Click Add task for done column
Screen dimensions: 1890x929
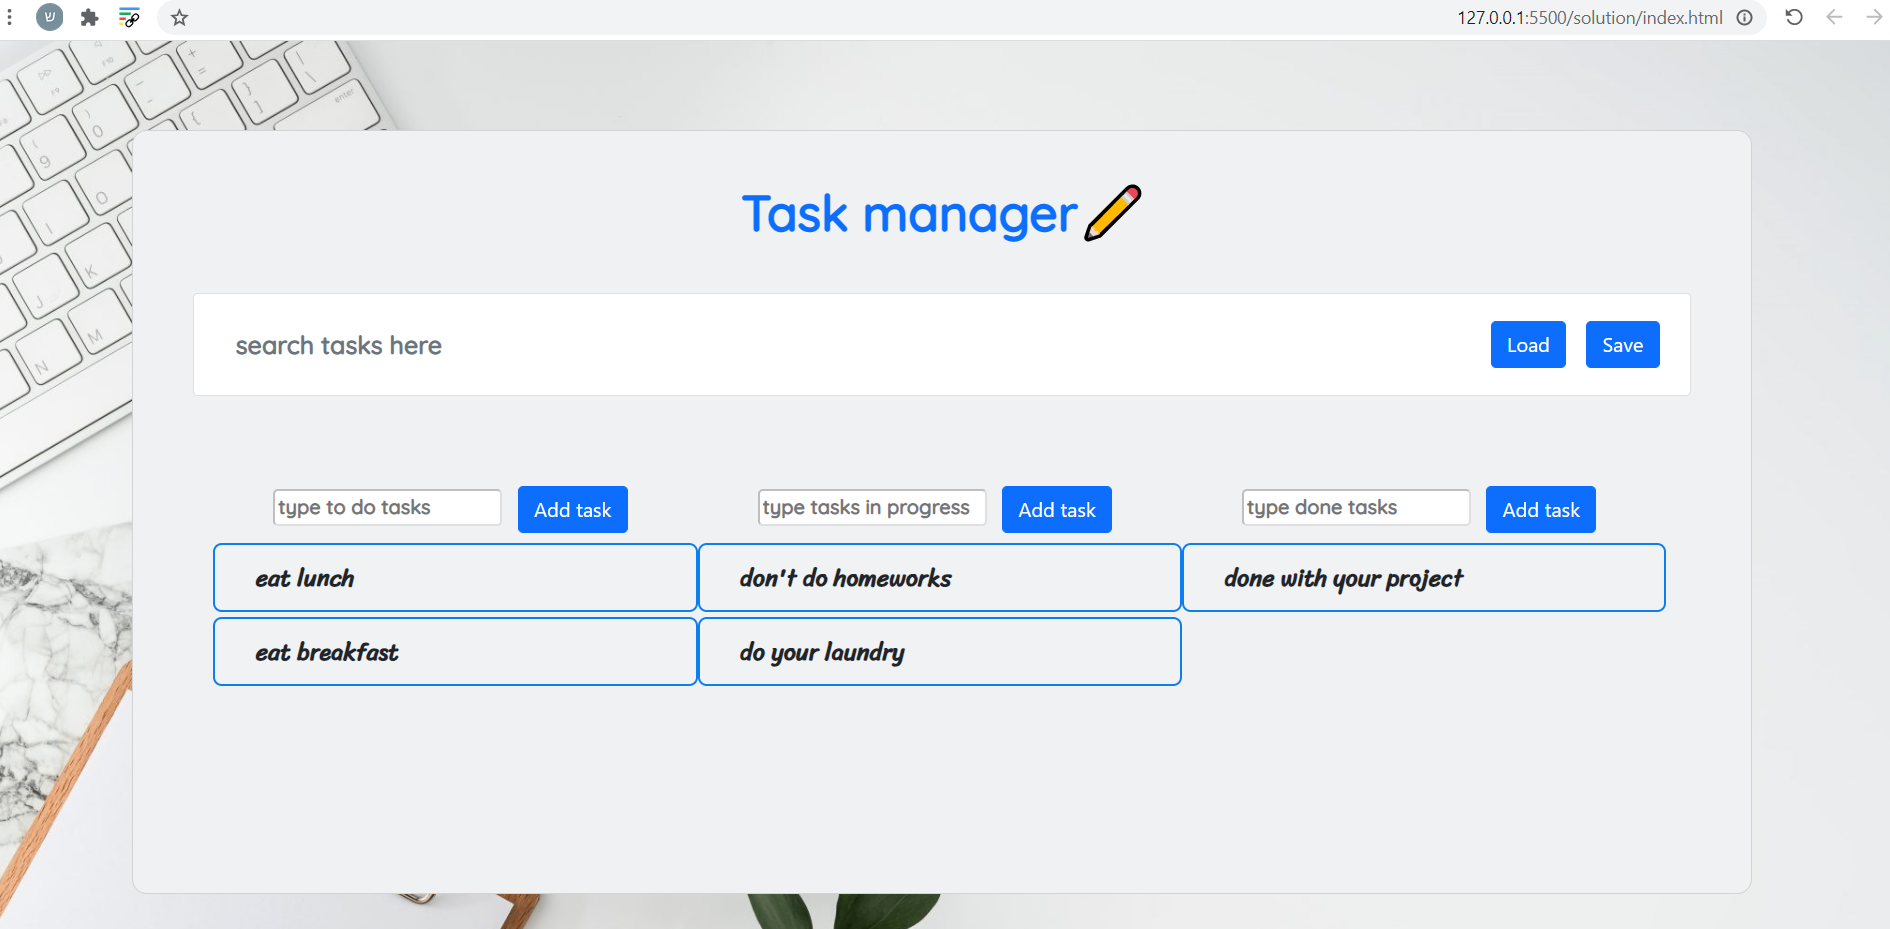[x=1540, y=509]
